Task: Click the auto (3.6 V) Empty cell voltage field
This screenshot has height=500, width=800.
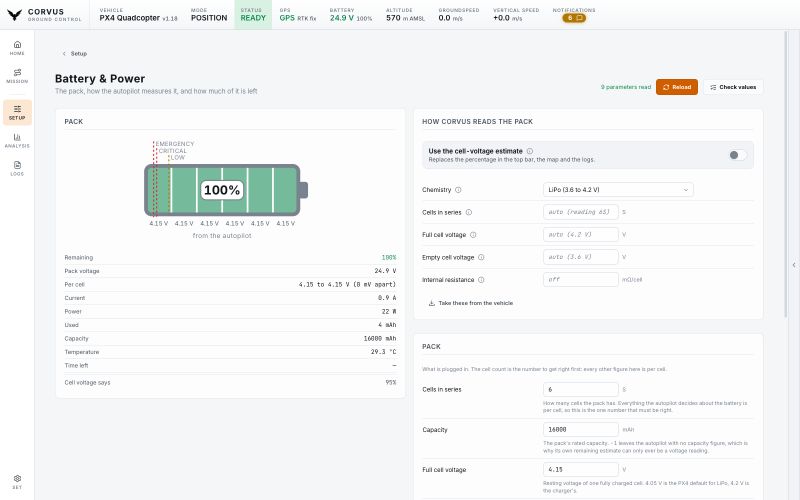Action: coord(581,257)
